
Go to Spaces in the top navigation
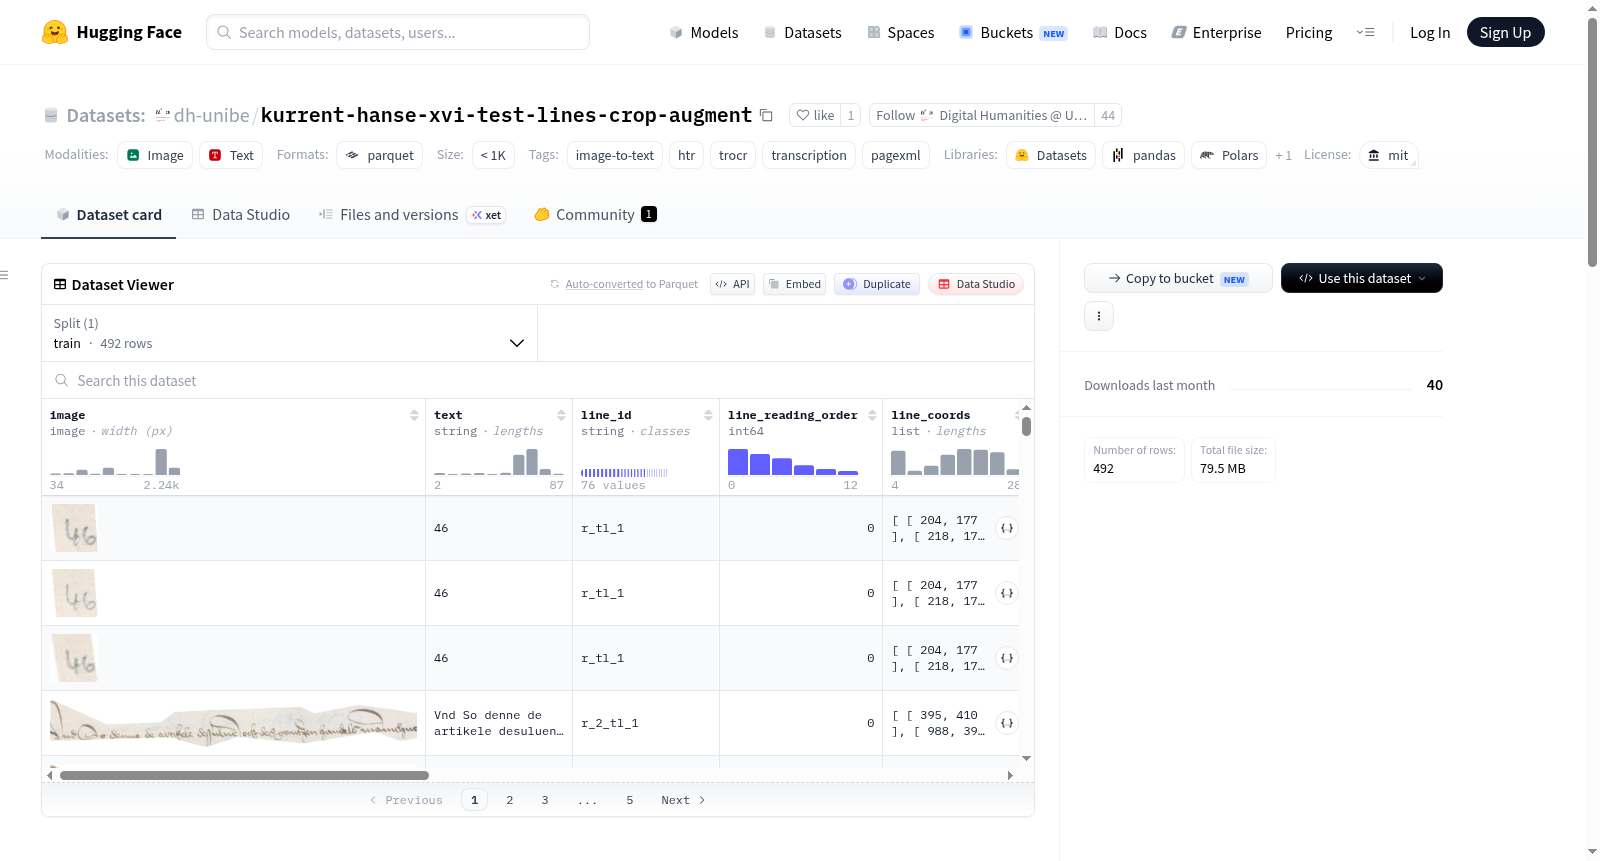pyautogui.click(x=901, y=32)
